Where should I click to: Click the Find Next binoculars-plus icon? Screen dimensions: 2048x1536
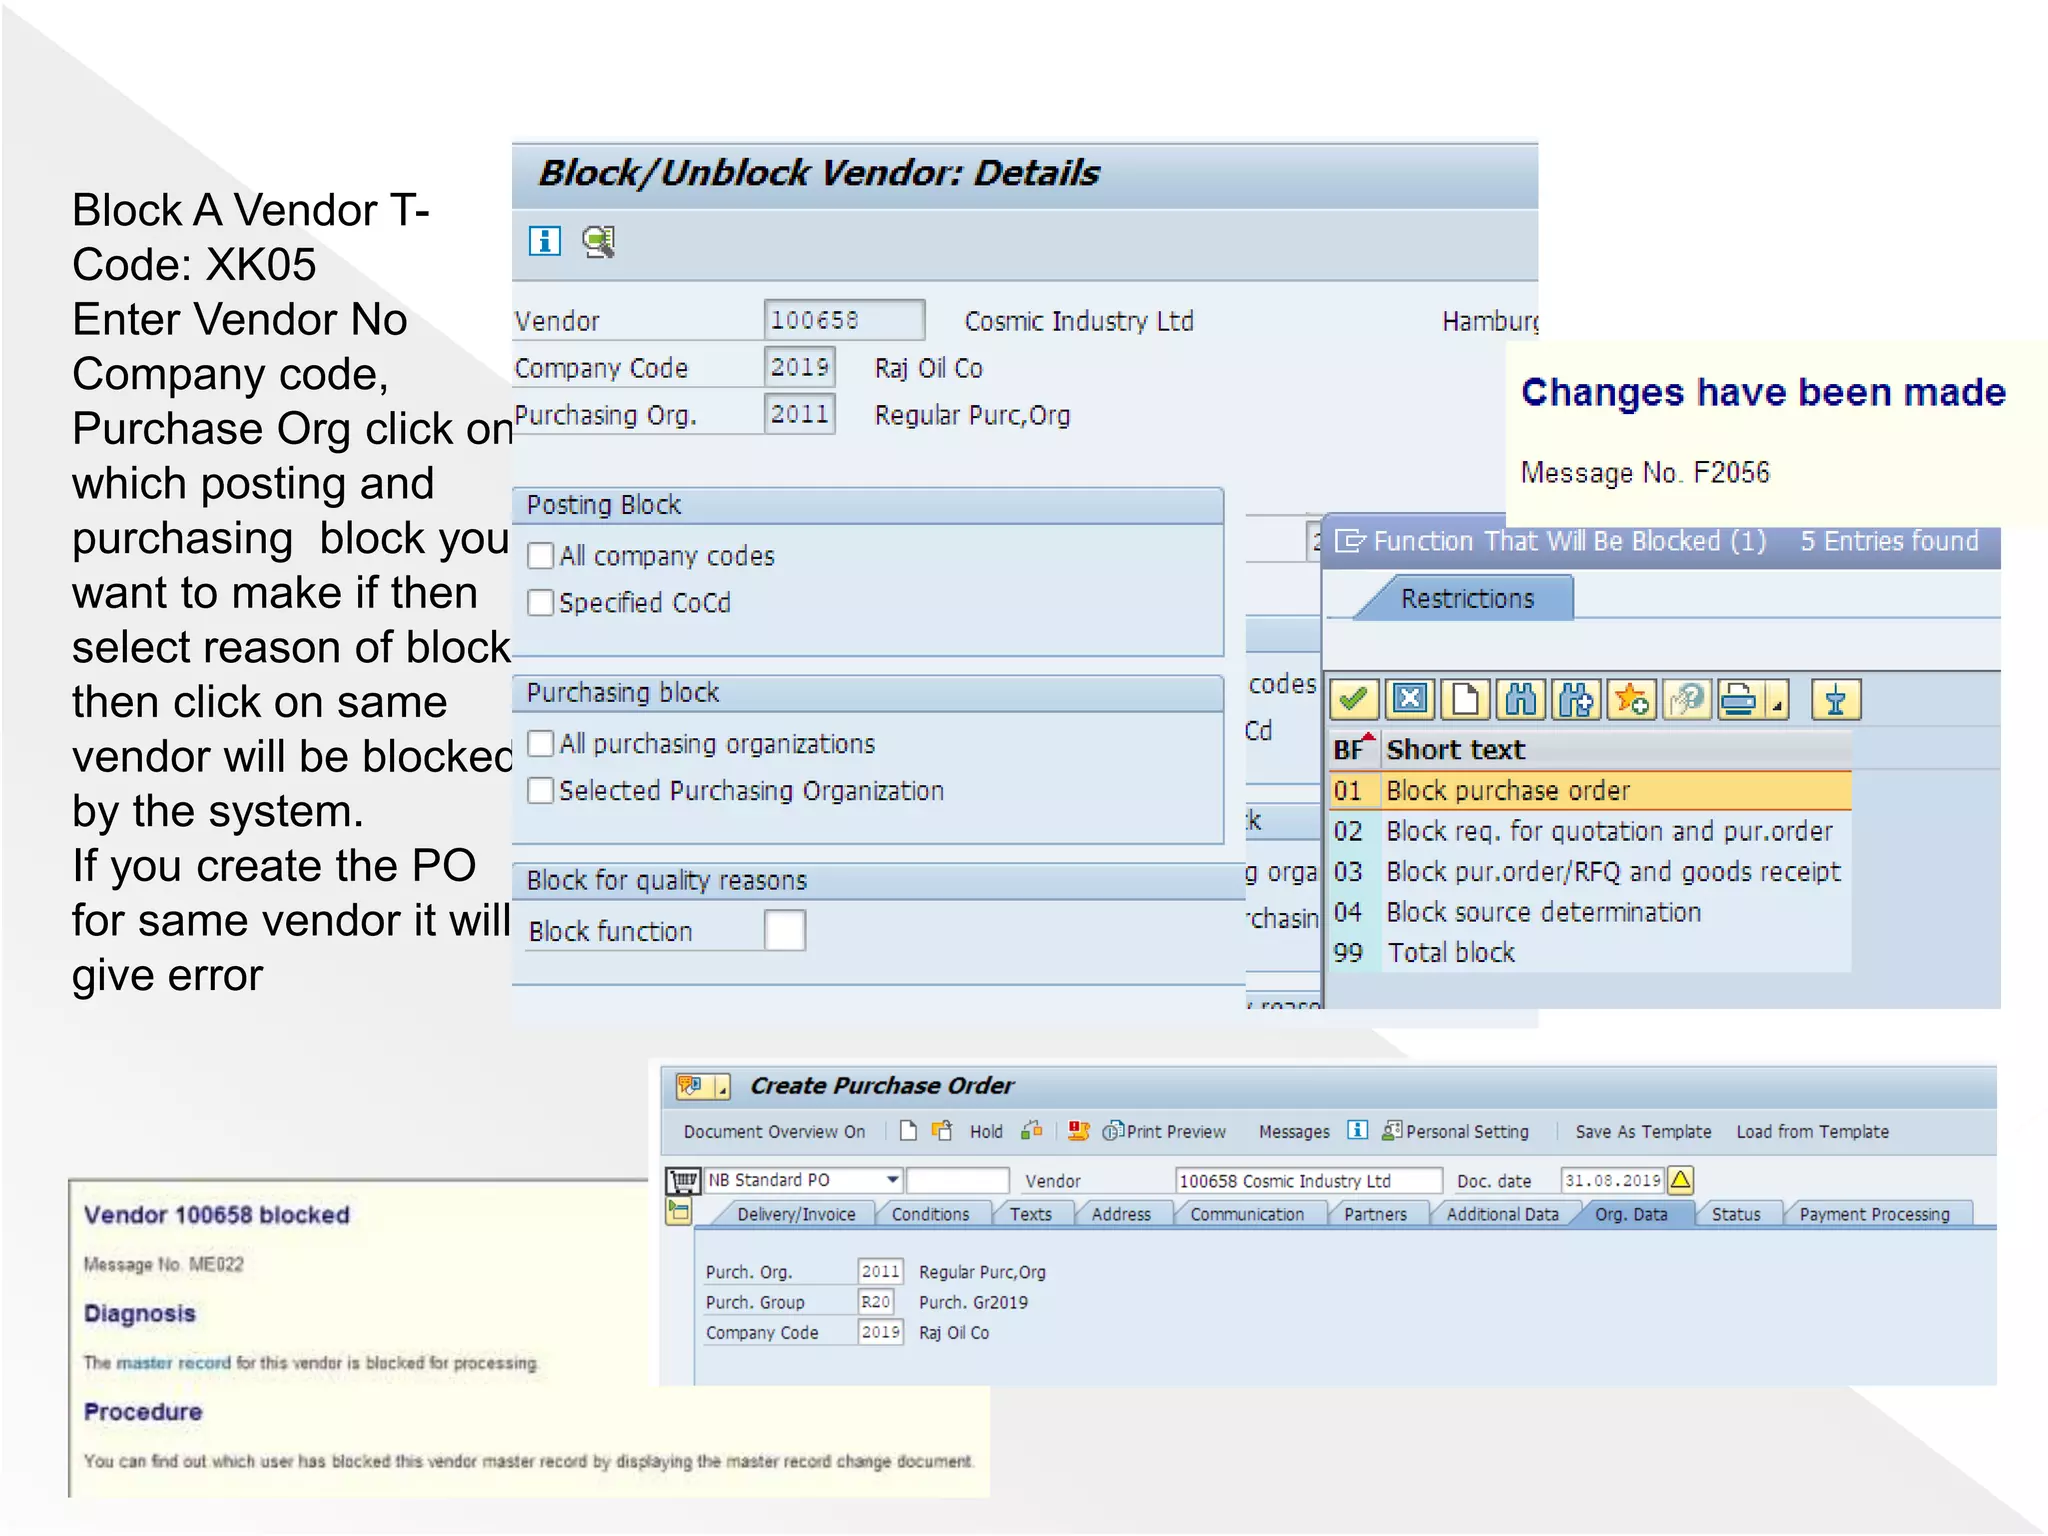1576,699
